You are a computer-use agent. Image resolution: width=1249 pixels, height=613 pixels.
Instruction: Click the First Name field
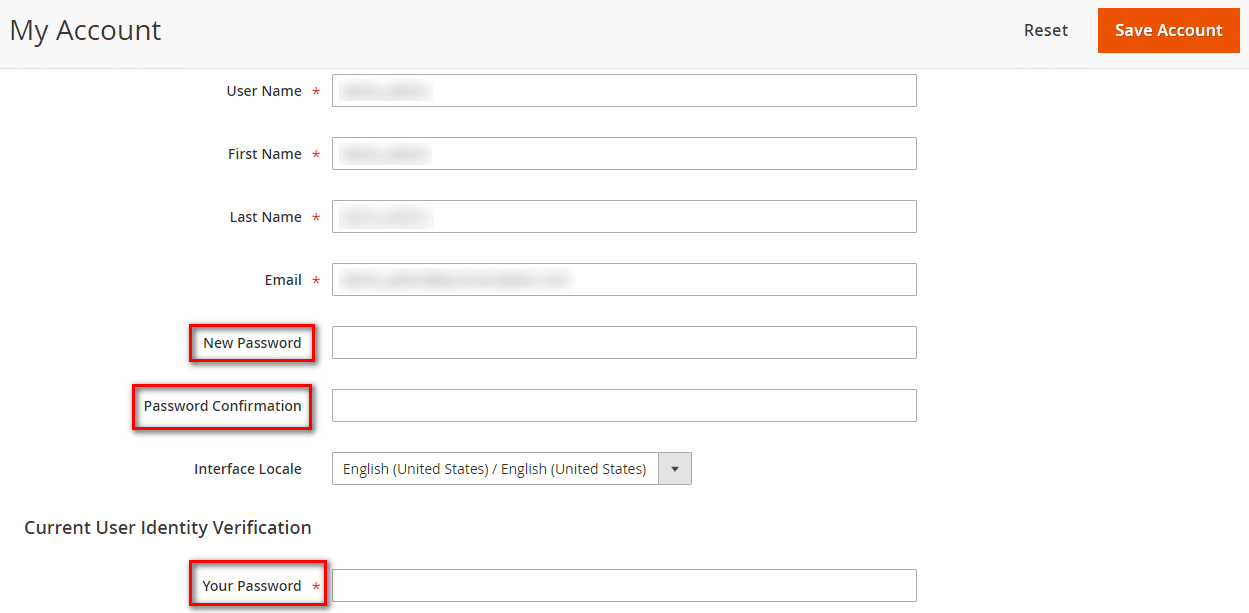click(624, 153)
